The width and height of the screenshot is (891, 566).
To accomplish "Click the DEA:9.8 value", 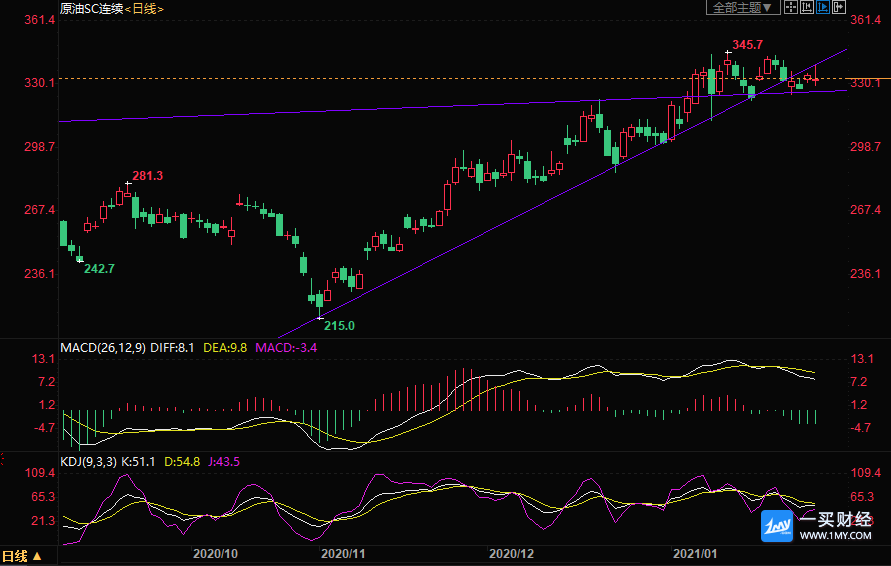I will click(x=225, y=348).
